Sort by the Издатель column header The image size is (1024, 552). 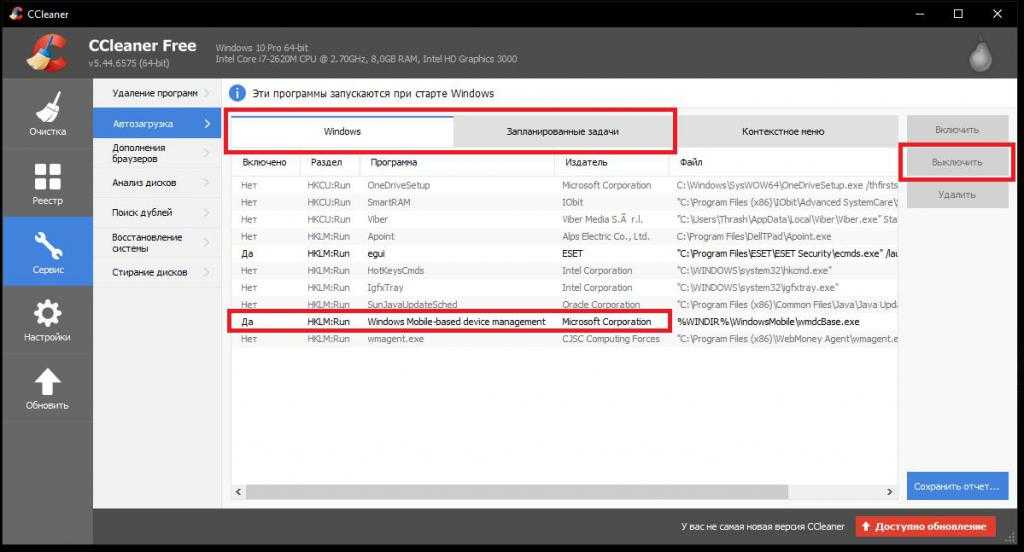[585, 162]
